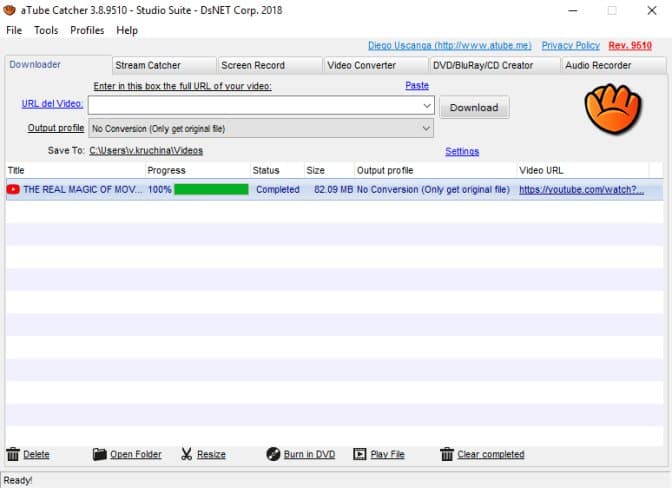Click the Delete trash can icon
Image resolution: width=672 pixels, height=488 pixels.
point(13,454)
